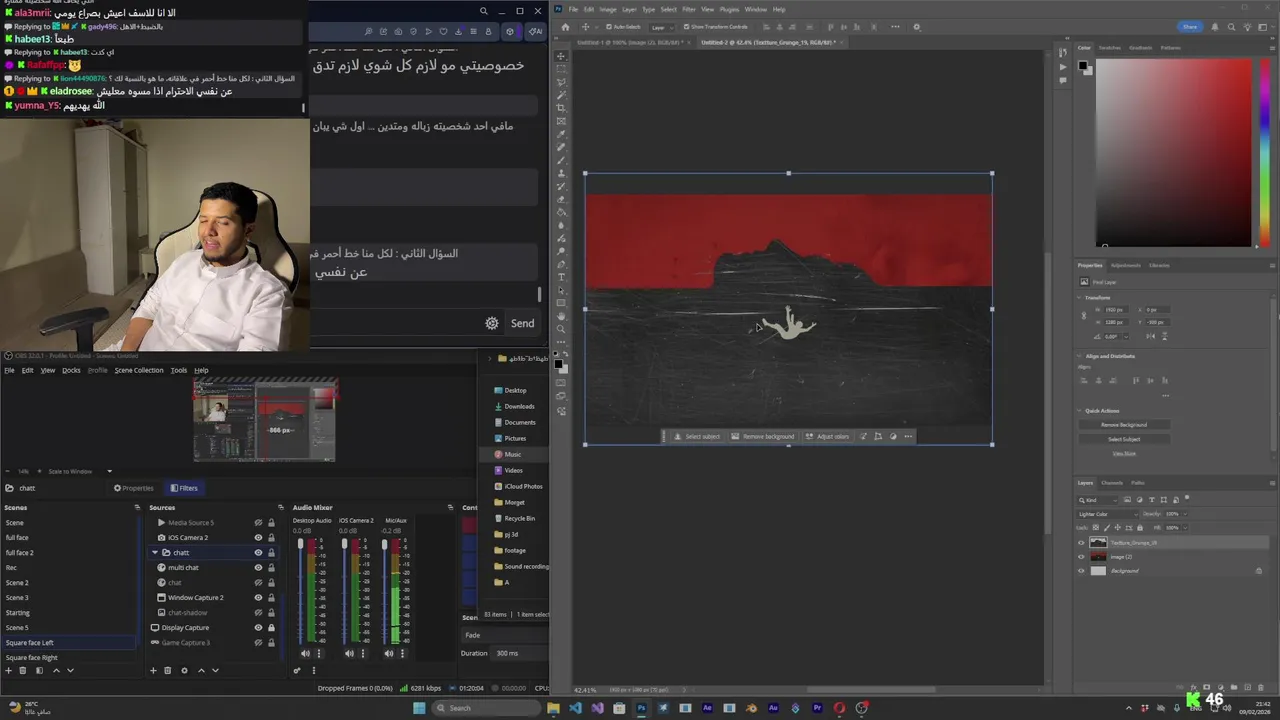This screenshot has width=1280, height=720.
Task: Open Photoshop Layer menu
Action: point(629,9)
